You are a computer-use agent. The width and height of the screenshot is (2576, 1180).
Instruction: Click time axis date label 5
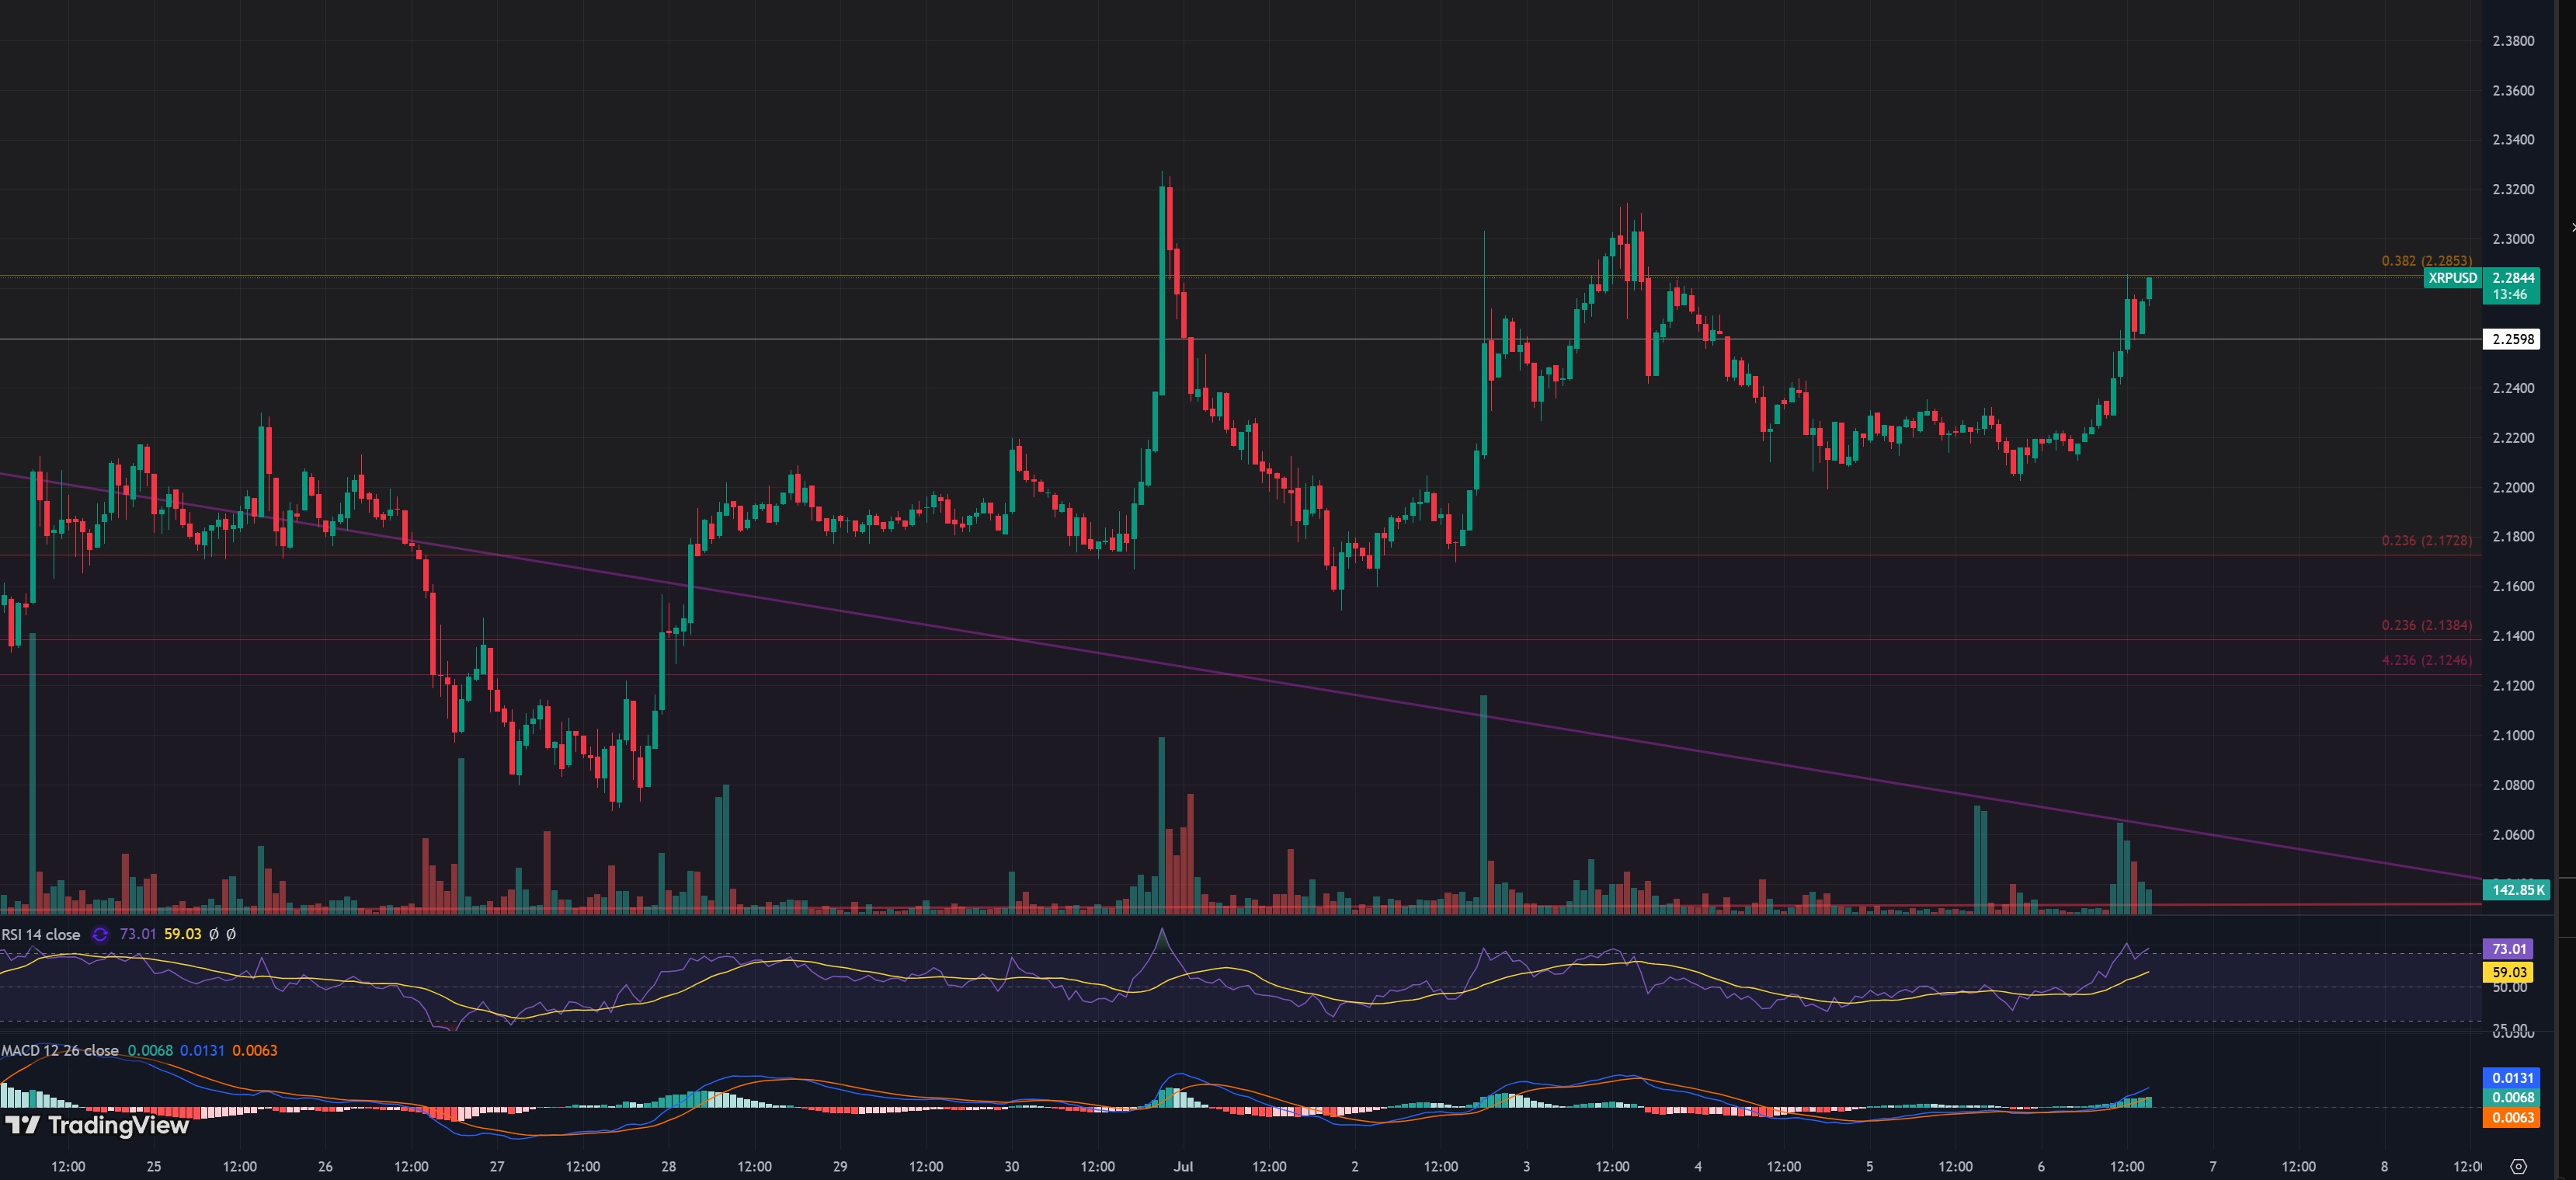[1870, 1166]
